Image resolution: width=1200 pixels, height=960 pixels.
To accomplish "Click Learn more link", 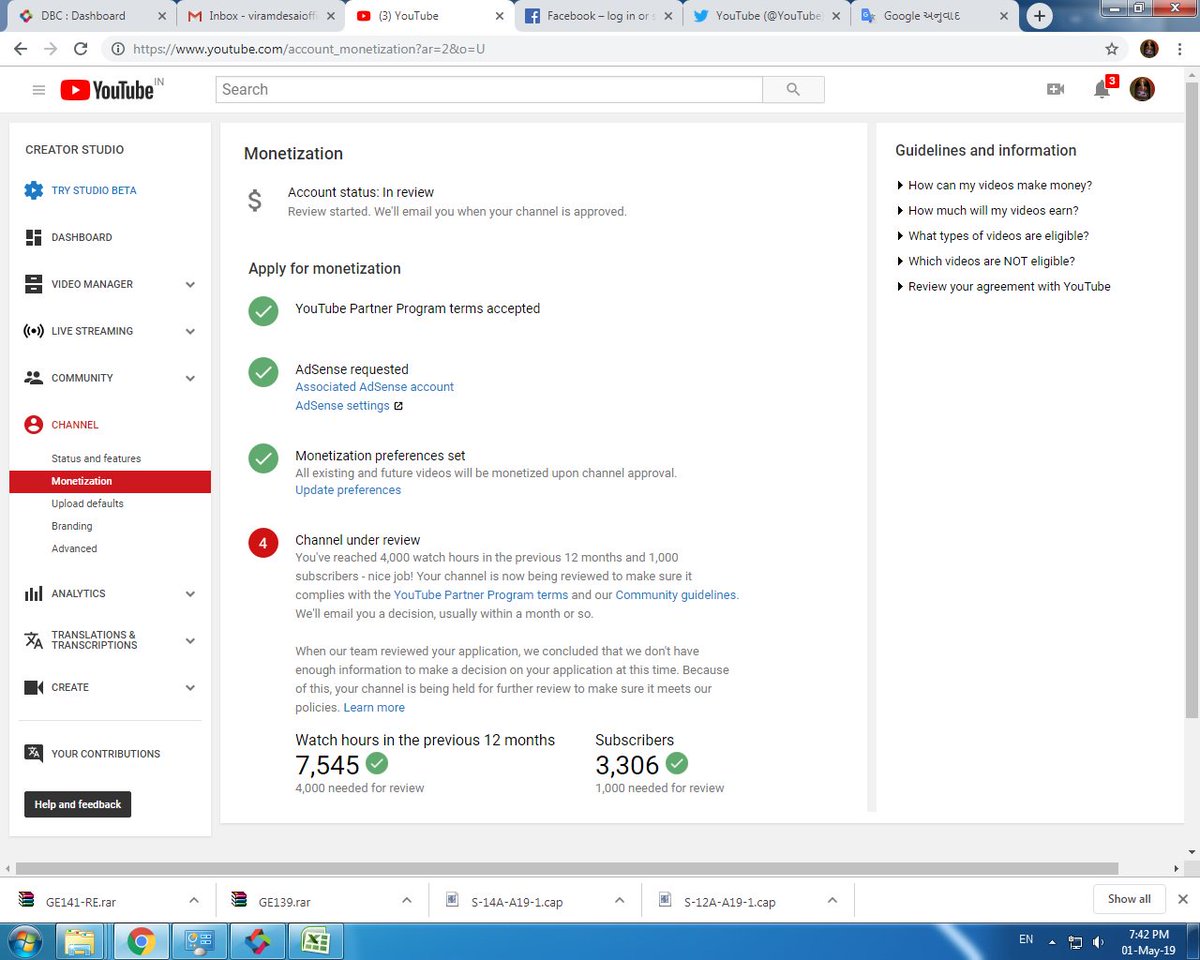I will click(374, 707).
